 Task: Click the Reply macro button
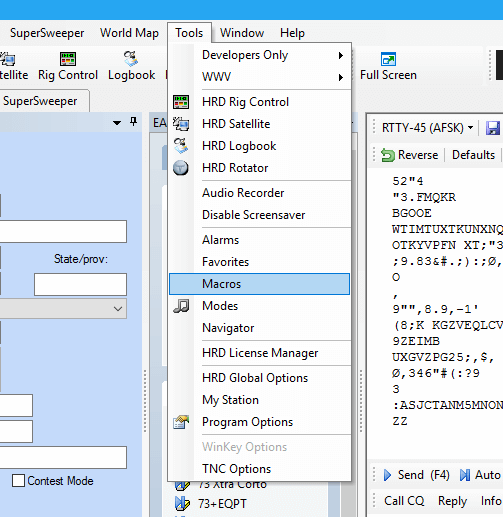[452, 501]
